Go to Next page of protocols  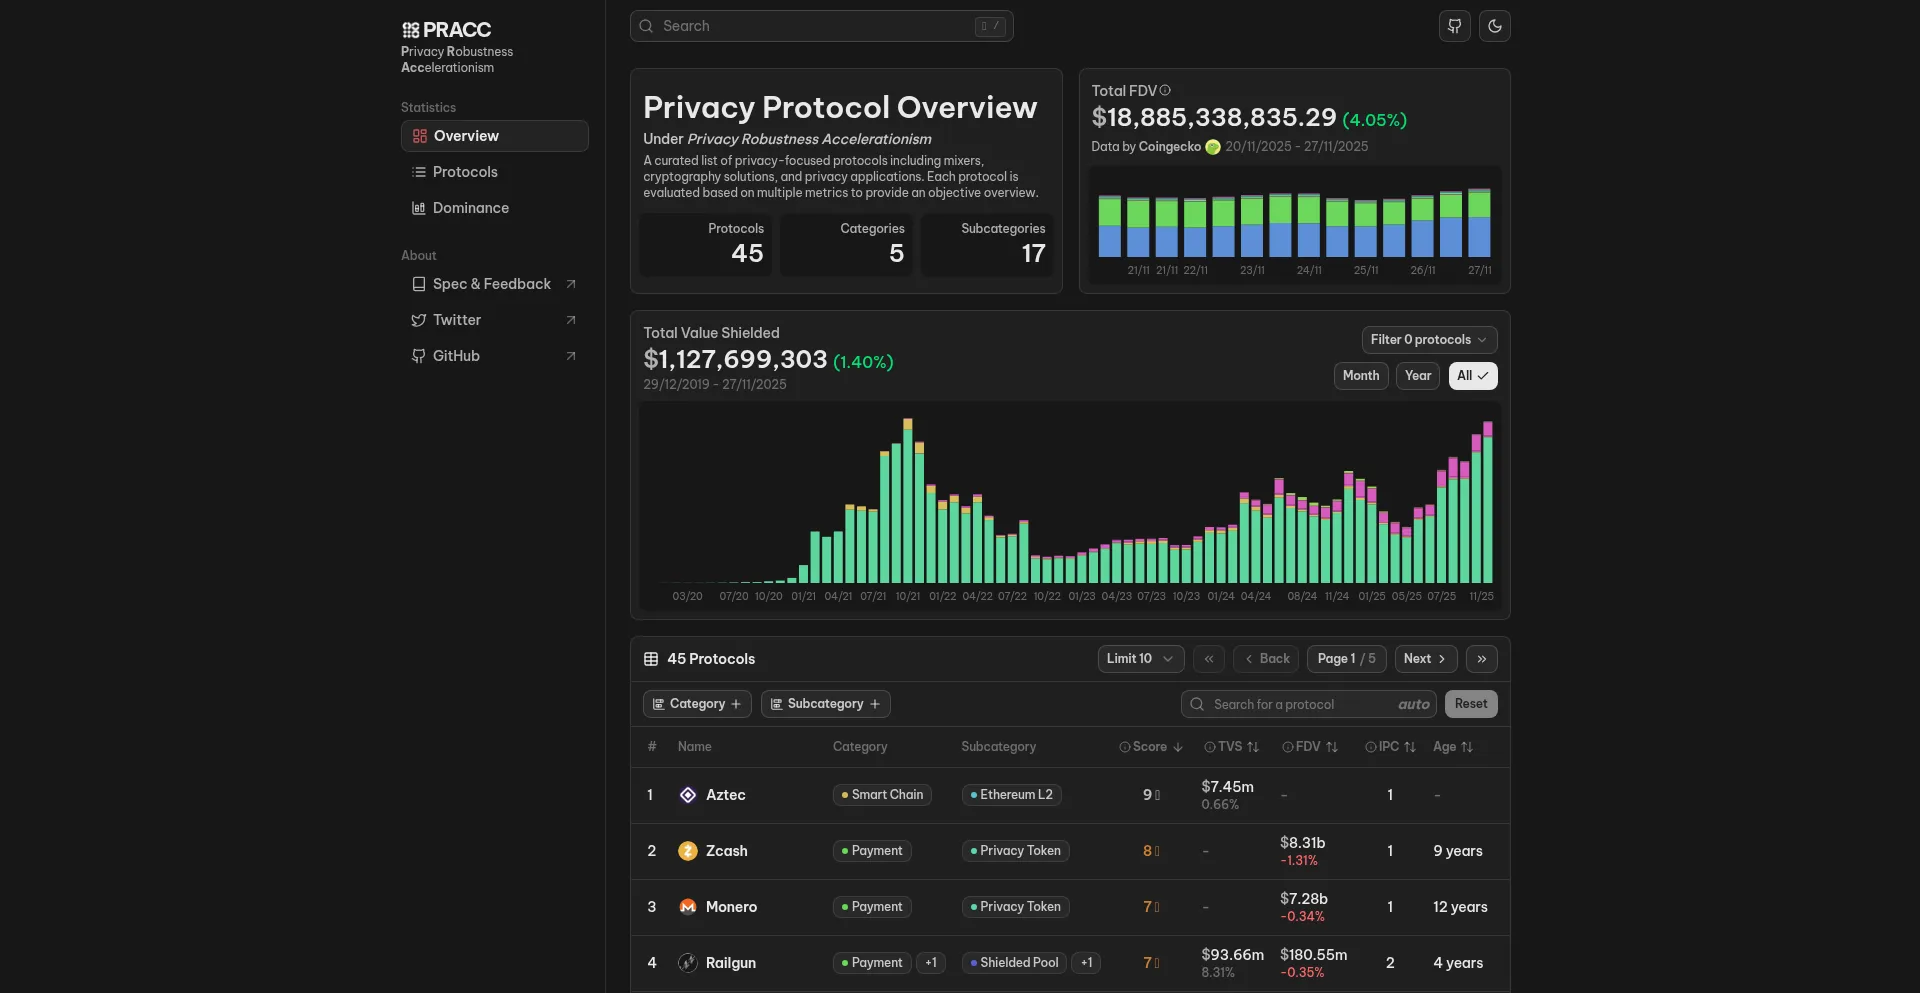tap(1425, 659)
